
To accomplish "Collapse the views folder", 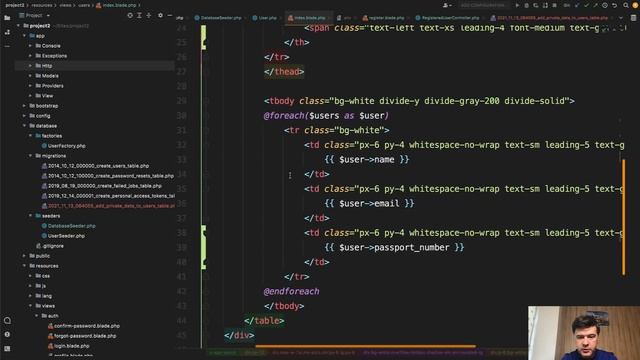I will [x=30, y=306].
